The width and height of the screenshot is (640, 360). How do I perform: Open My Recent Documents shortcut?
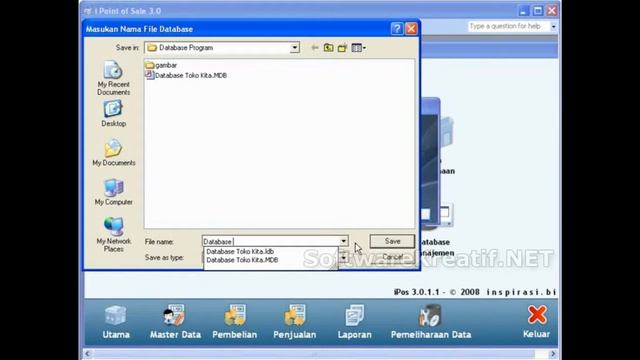(113, 78)
